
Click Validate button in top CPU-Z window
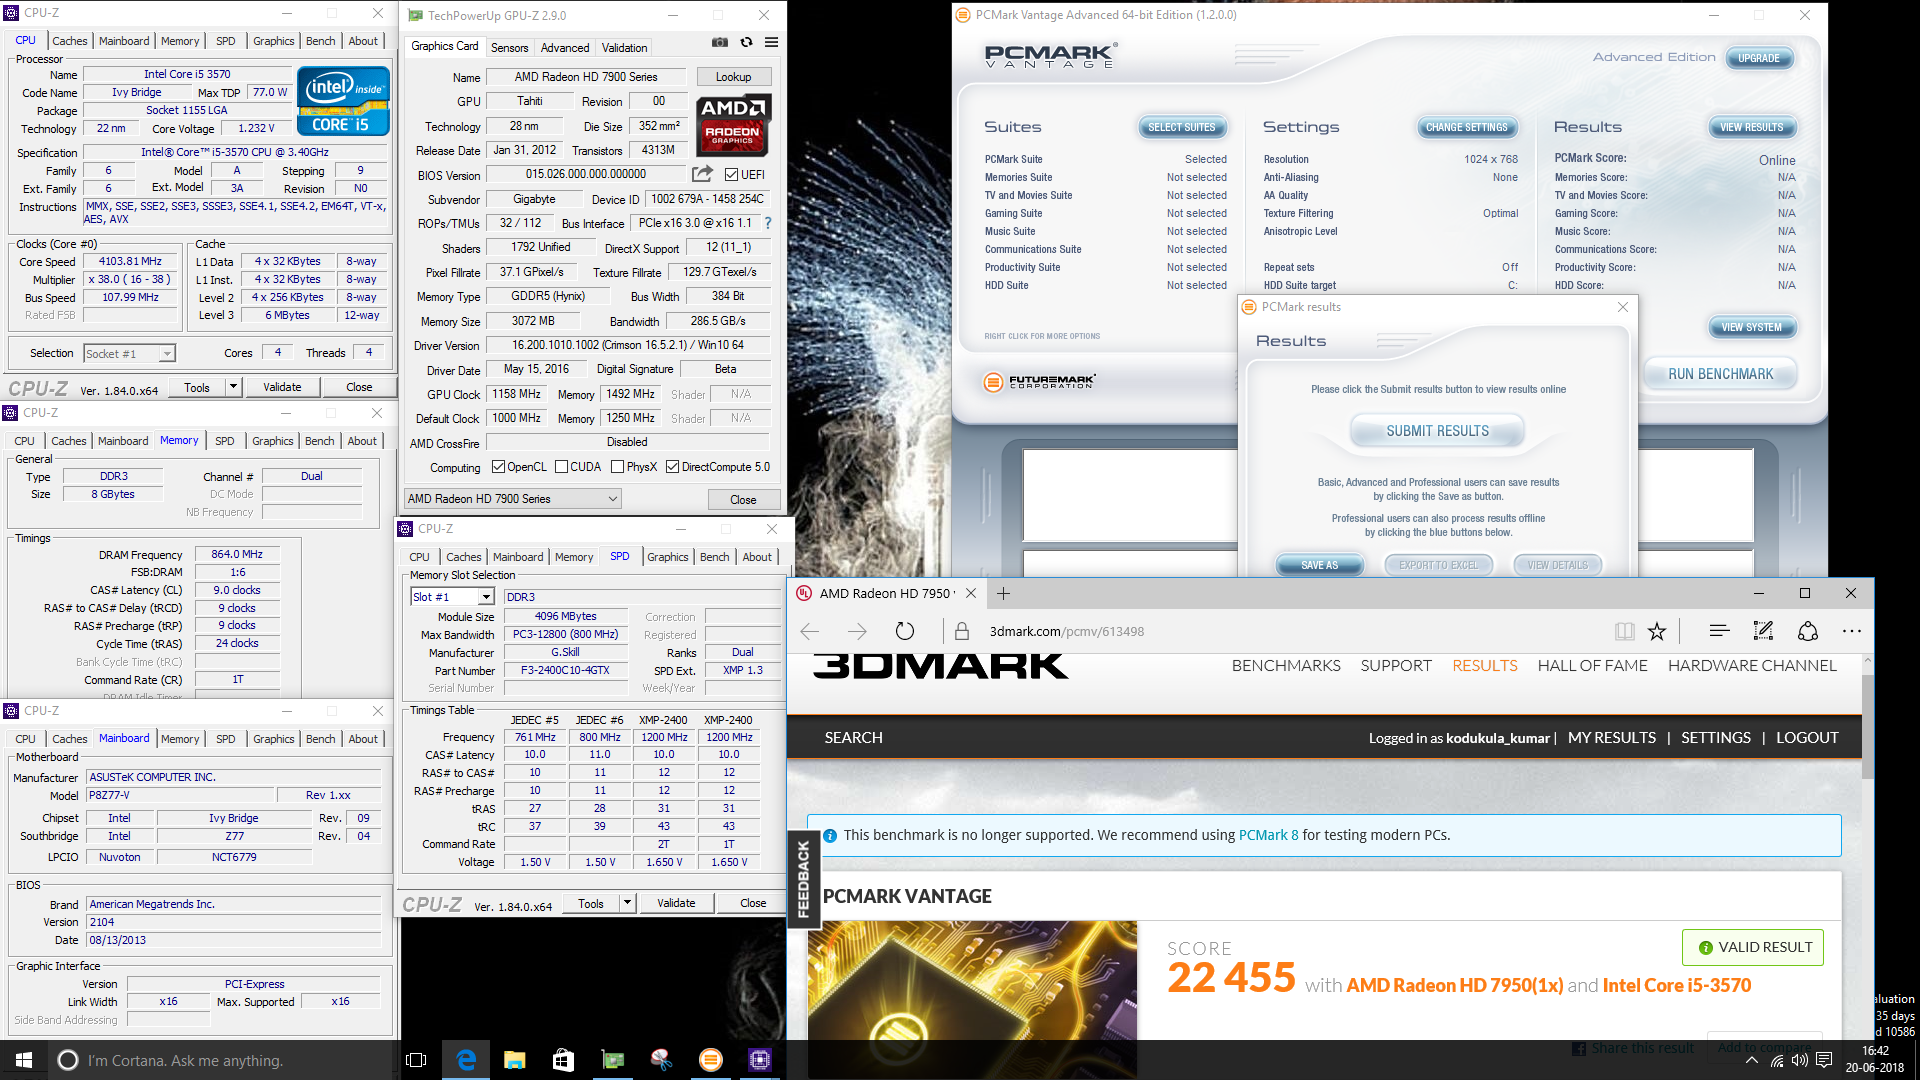click(x=282, y=387)
